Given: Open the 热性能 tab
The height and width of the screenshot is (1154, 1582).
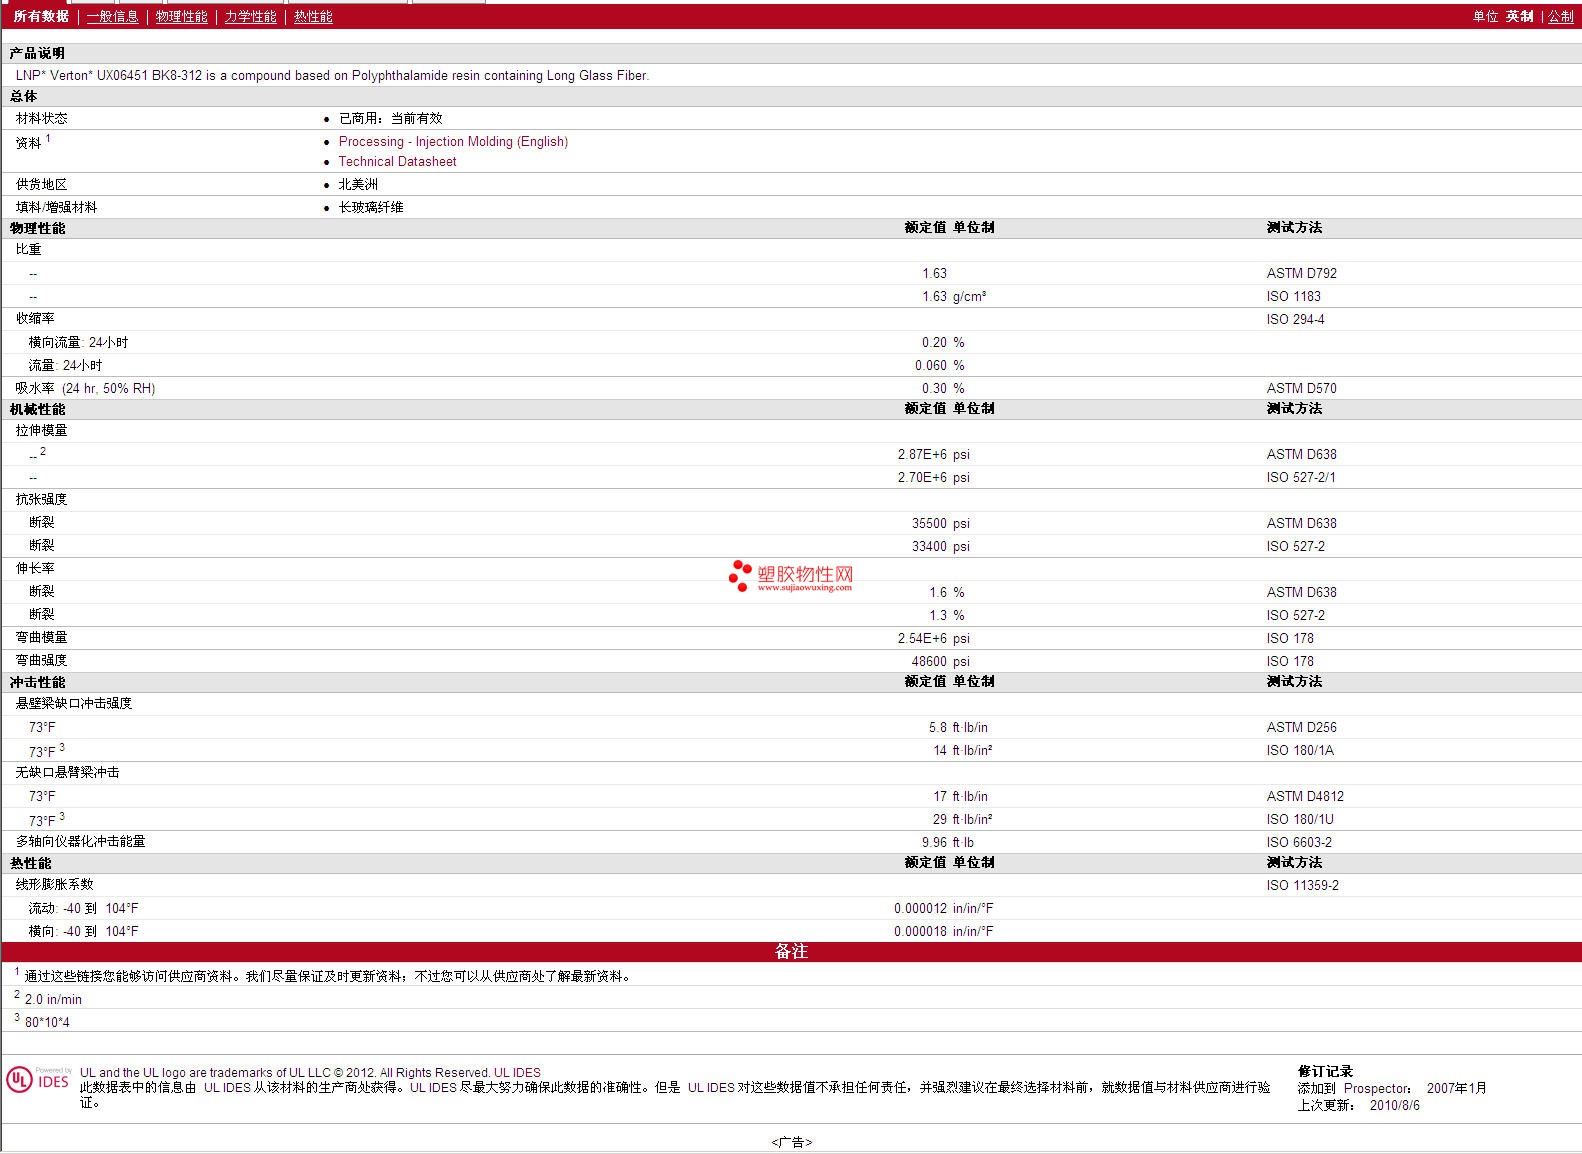Looking at the screenshot, I should [x=313, y=16].
